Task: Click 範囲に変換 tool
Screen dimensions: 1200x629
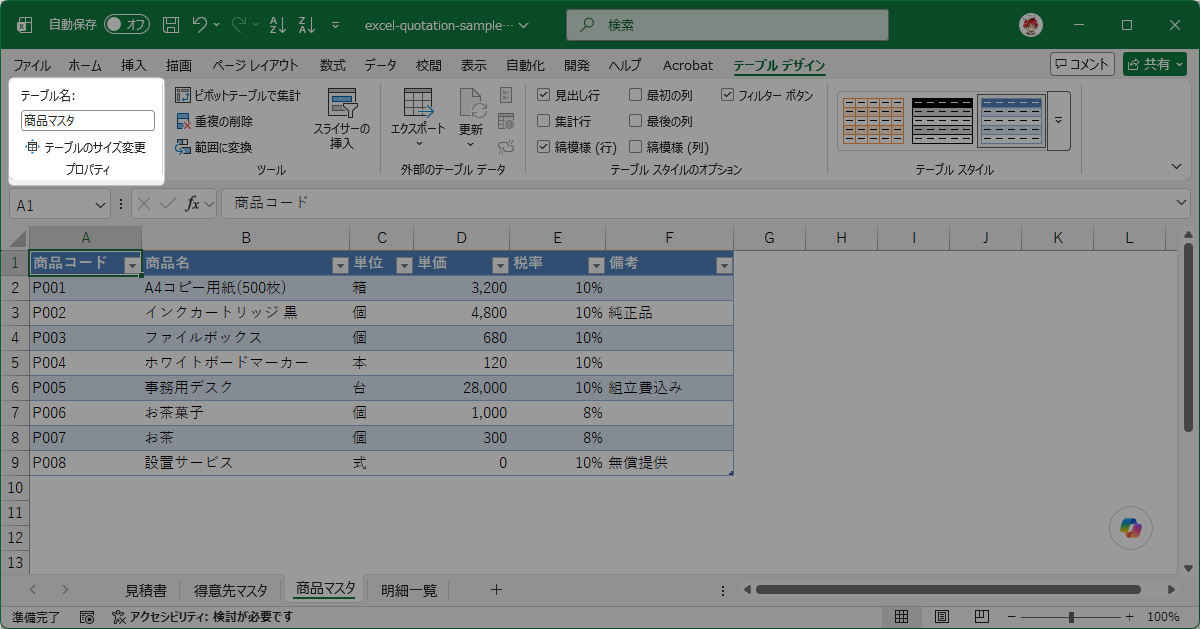Action: coord(214,147)
